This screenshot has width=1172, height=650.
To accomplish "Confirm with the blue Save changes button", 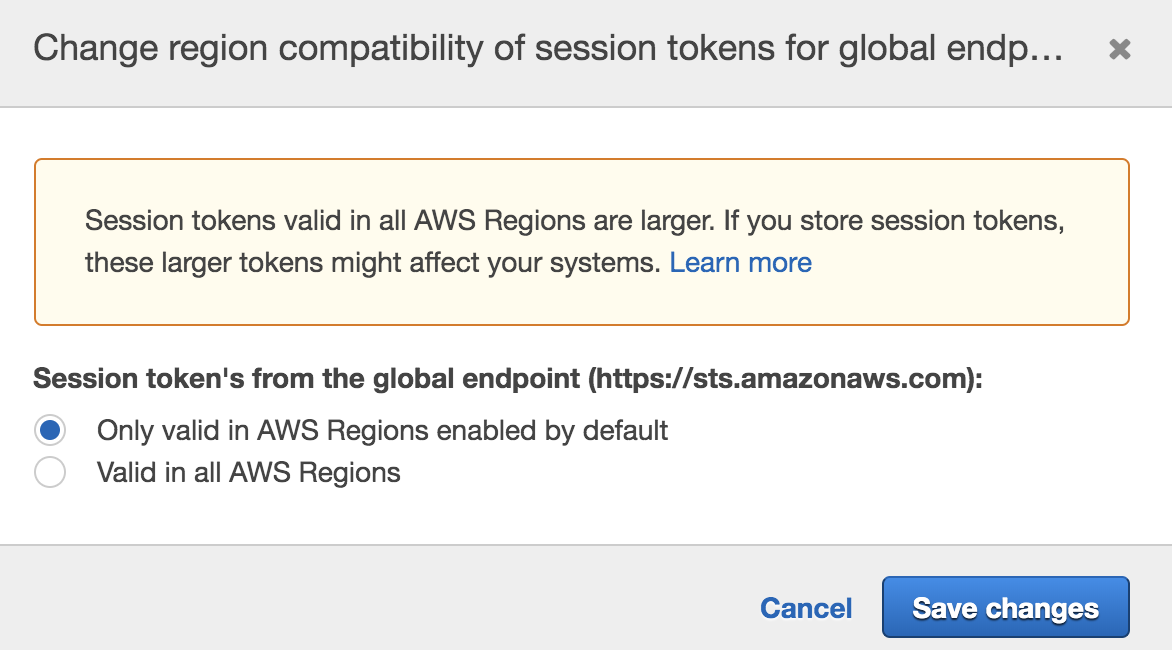I will (x=1005, y=608).
